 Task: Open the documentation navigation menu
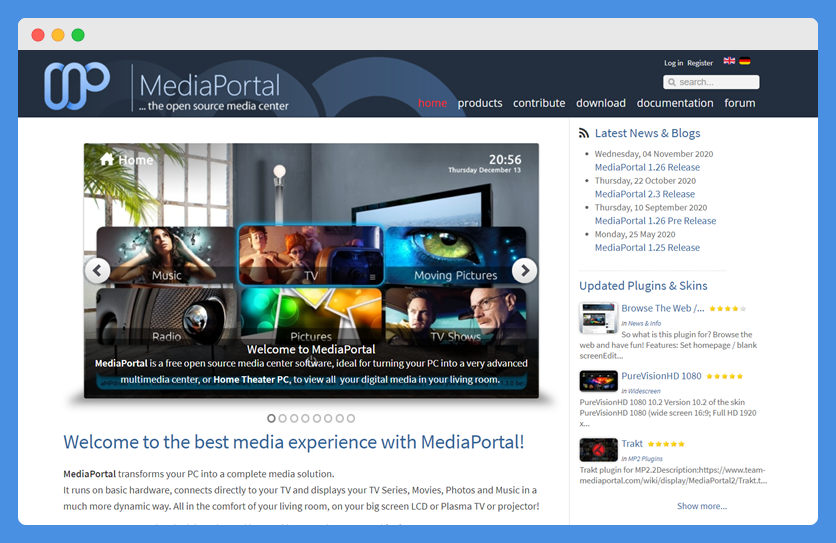(675, 103)
